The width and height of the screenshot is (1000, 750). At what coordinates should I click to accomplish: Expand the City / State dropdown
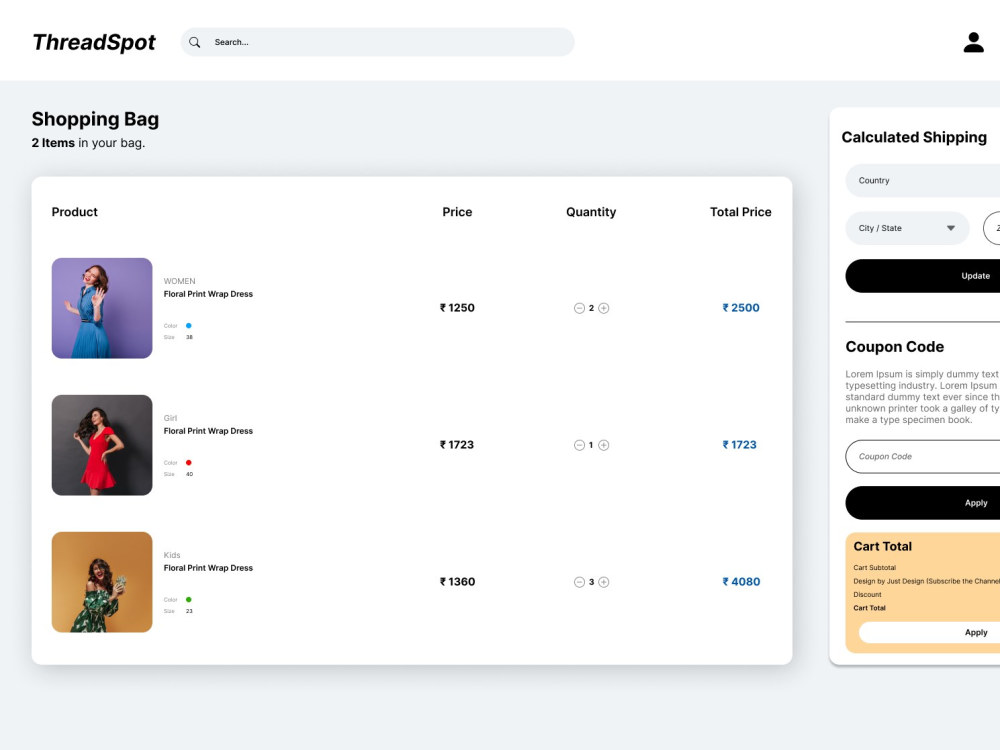point(907,228)
